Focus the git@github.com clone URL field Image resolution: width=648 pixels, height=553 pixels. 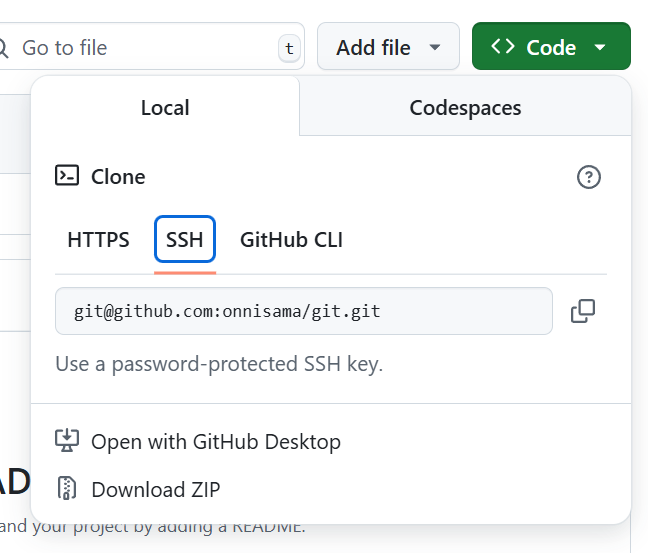pyautogui.click(x=304, y=311)
